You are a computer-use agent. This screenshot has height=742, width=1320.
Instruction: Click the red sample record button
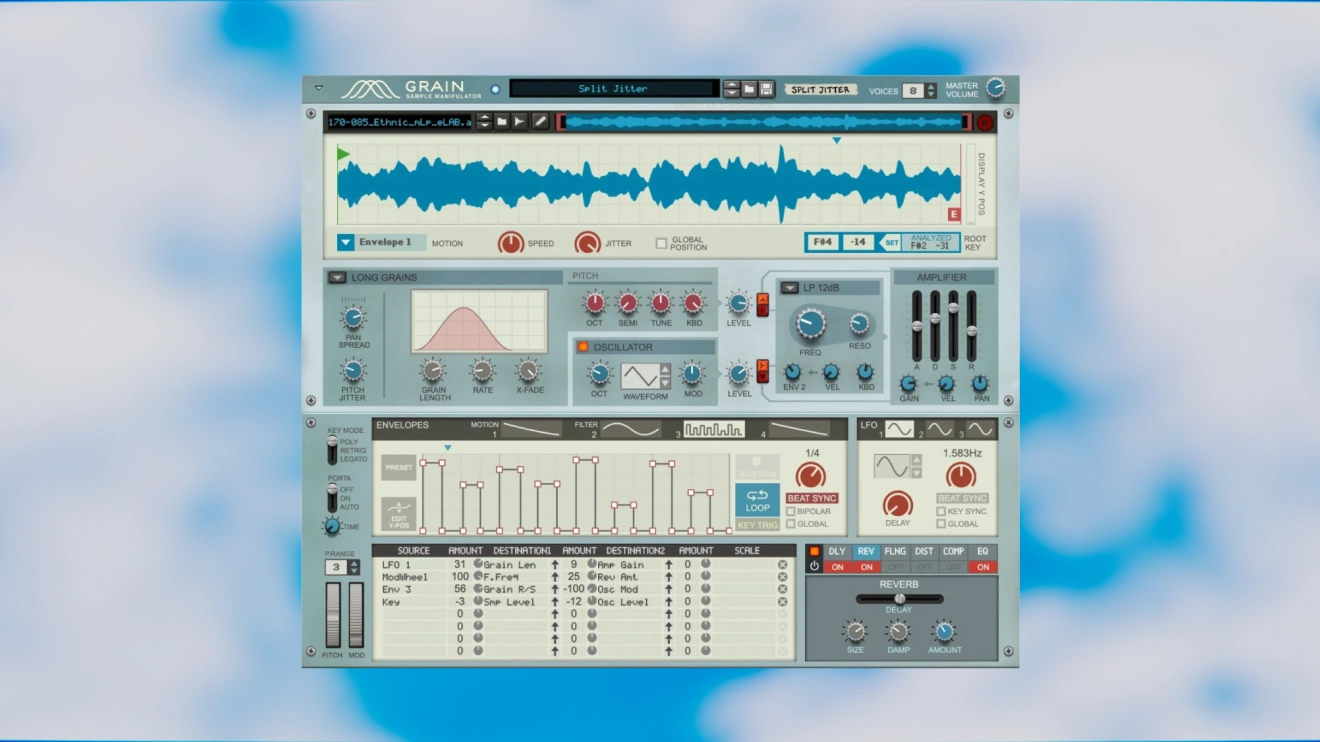[x=985, y=122]
